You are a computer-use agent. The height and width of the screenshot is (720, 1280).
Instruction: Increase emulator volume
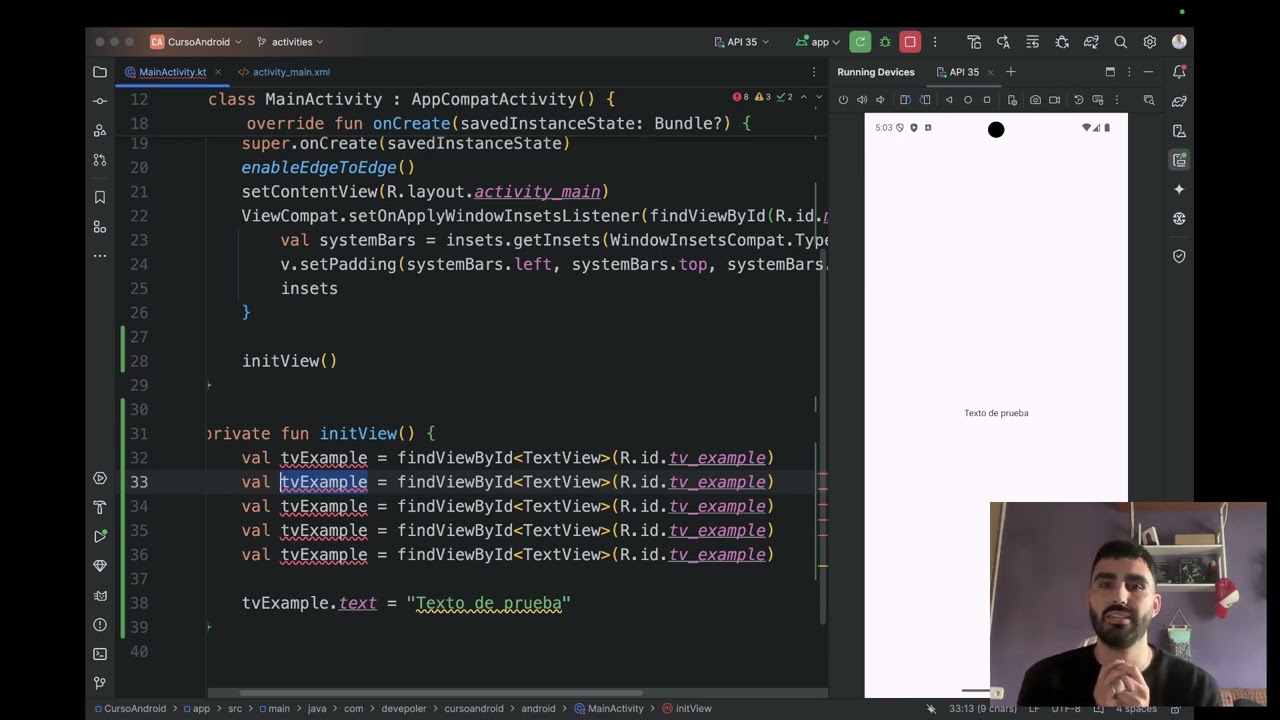pyautogui.click(x=862, y=100)
